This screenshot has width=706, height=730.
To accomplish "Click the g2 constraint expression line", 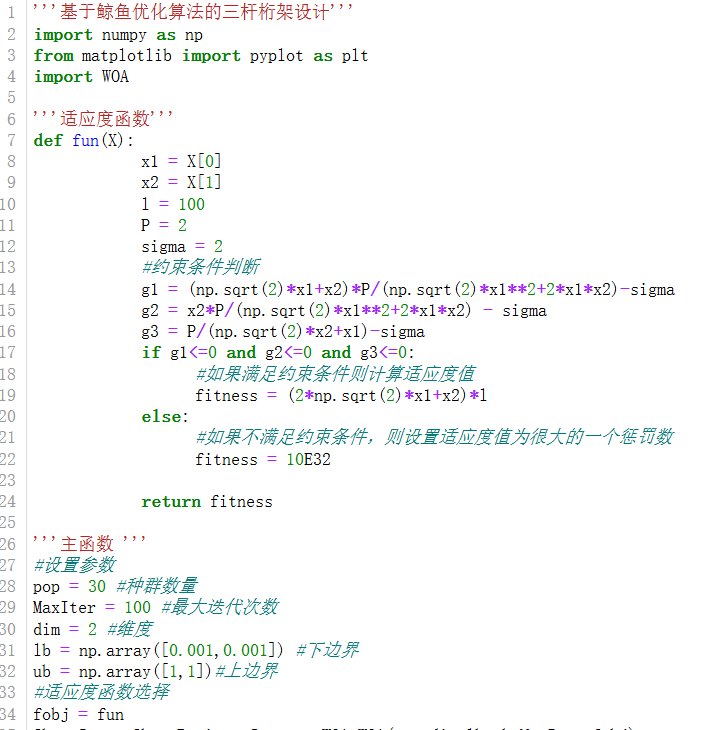I will [x=344, y=311].
